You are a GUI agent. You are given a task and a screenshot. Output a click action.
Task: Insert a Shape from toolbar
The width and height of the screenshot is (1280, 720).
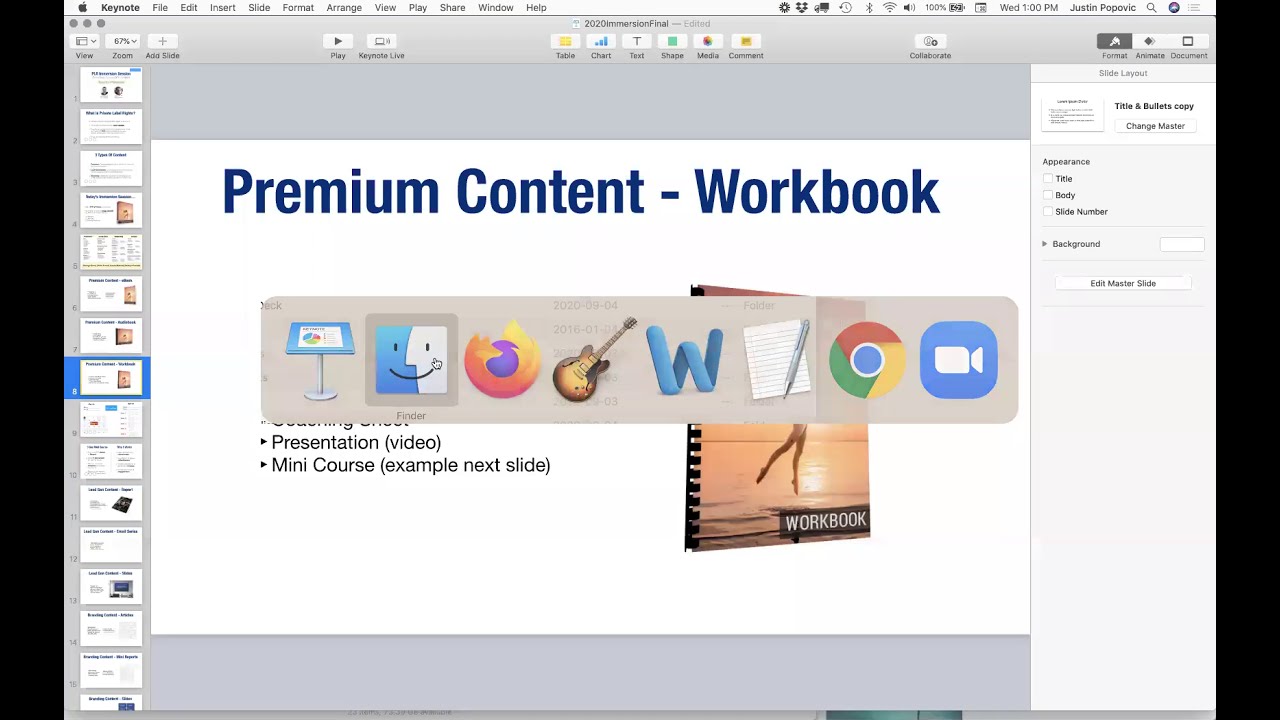672,41
